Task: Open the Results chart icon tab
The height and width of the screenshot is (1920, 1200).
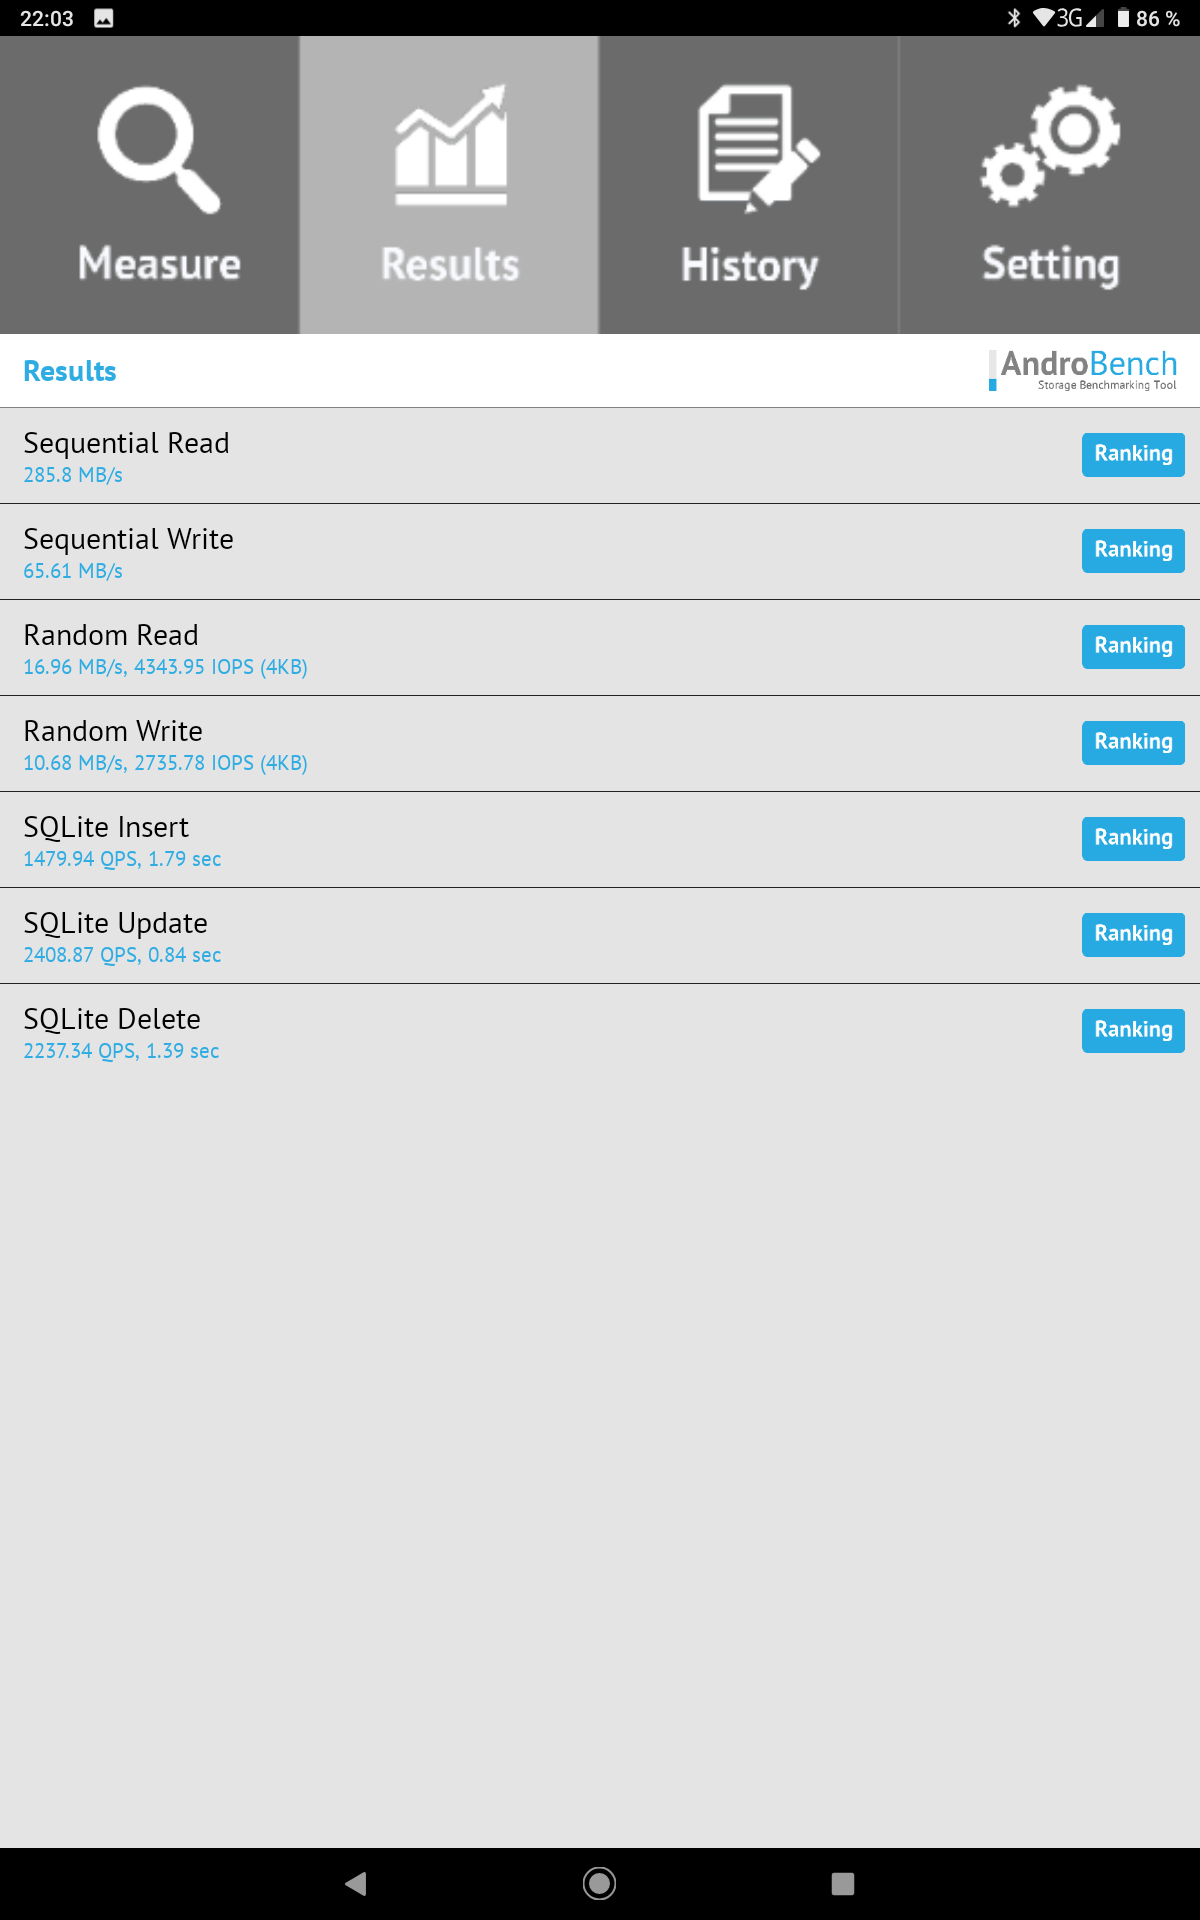Action: [x=450, y=147]
